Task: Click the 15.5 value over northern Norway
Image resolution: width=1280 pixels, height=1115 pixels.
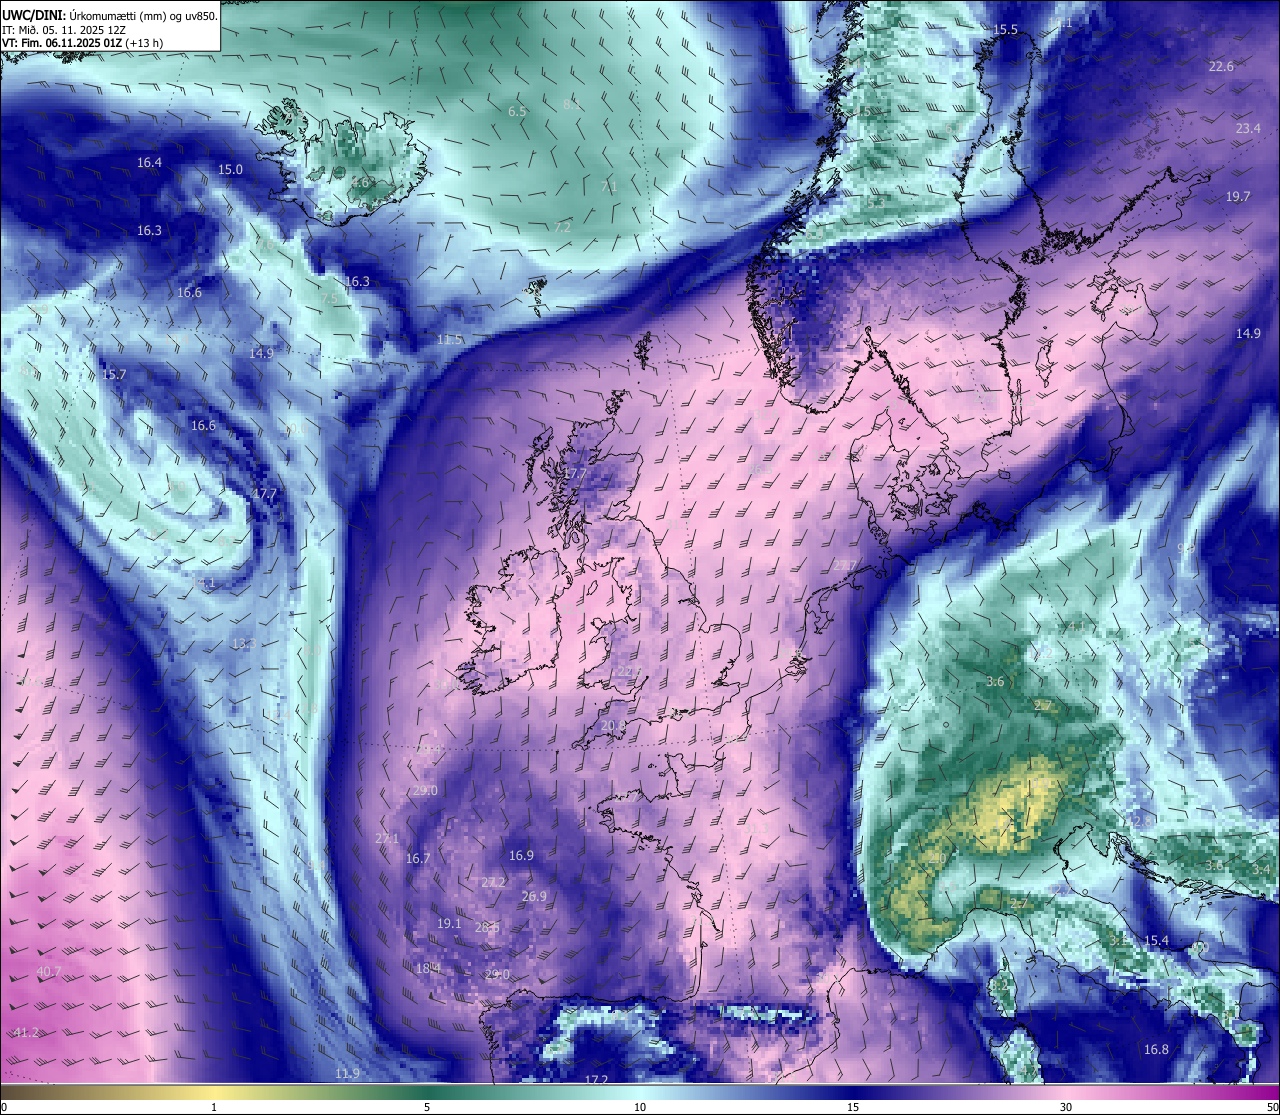Action: (x=1005, y=30)
